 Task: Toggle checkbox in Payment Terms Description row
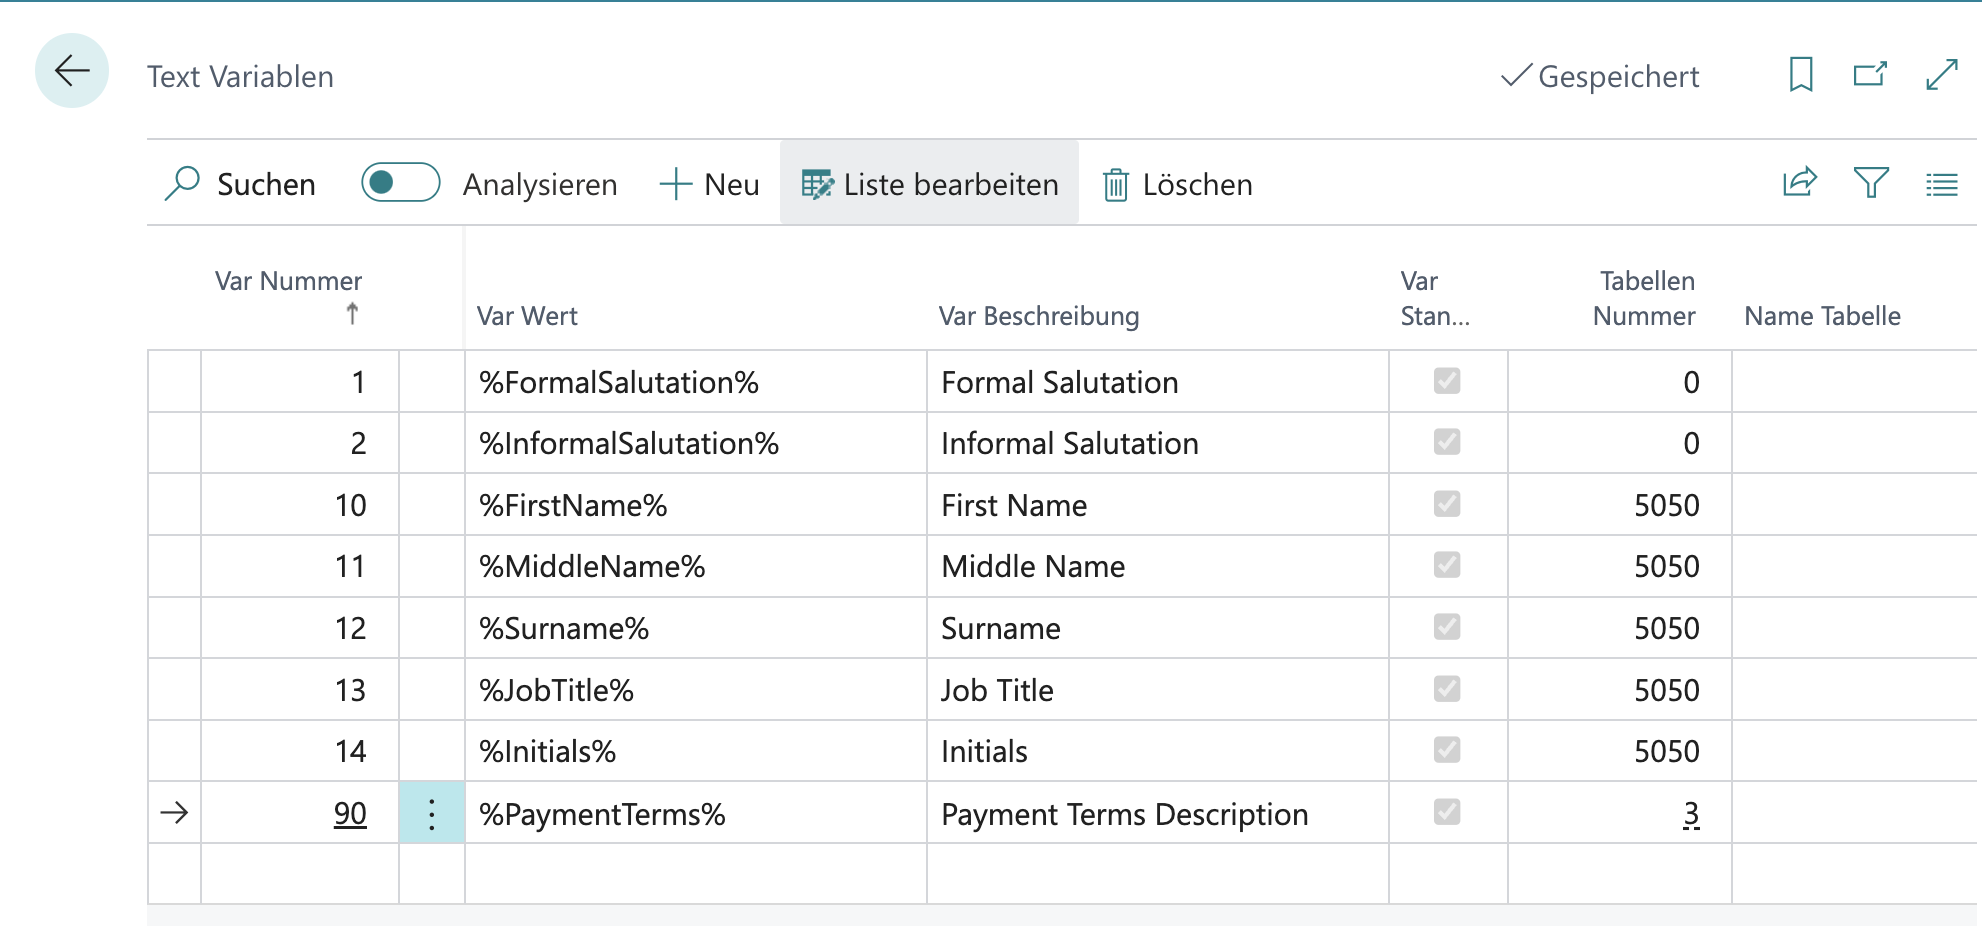pos(1447,812)
